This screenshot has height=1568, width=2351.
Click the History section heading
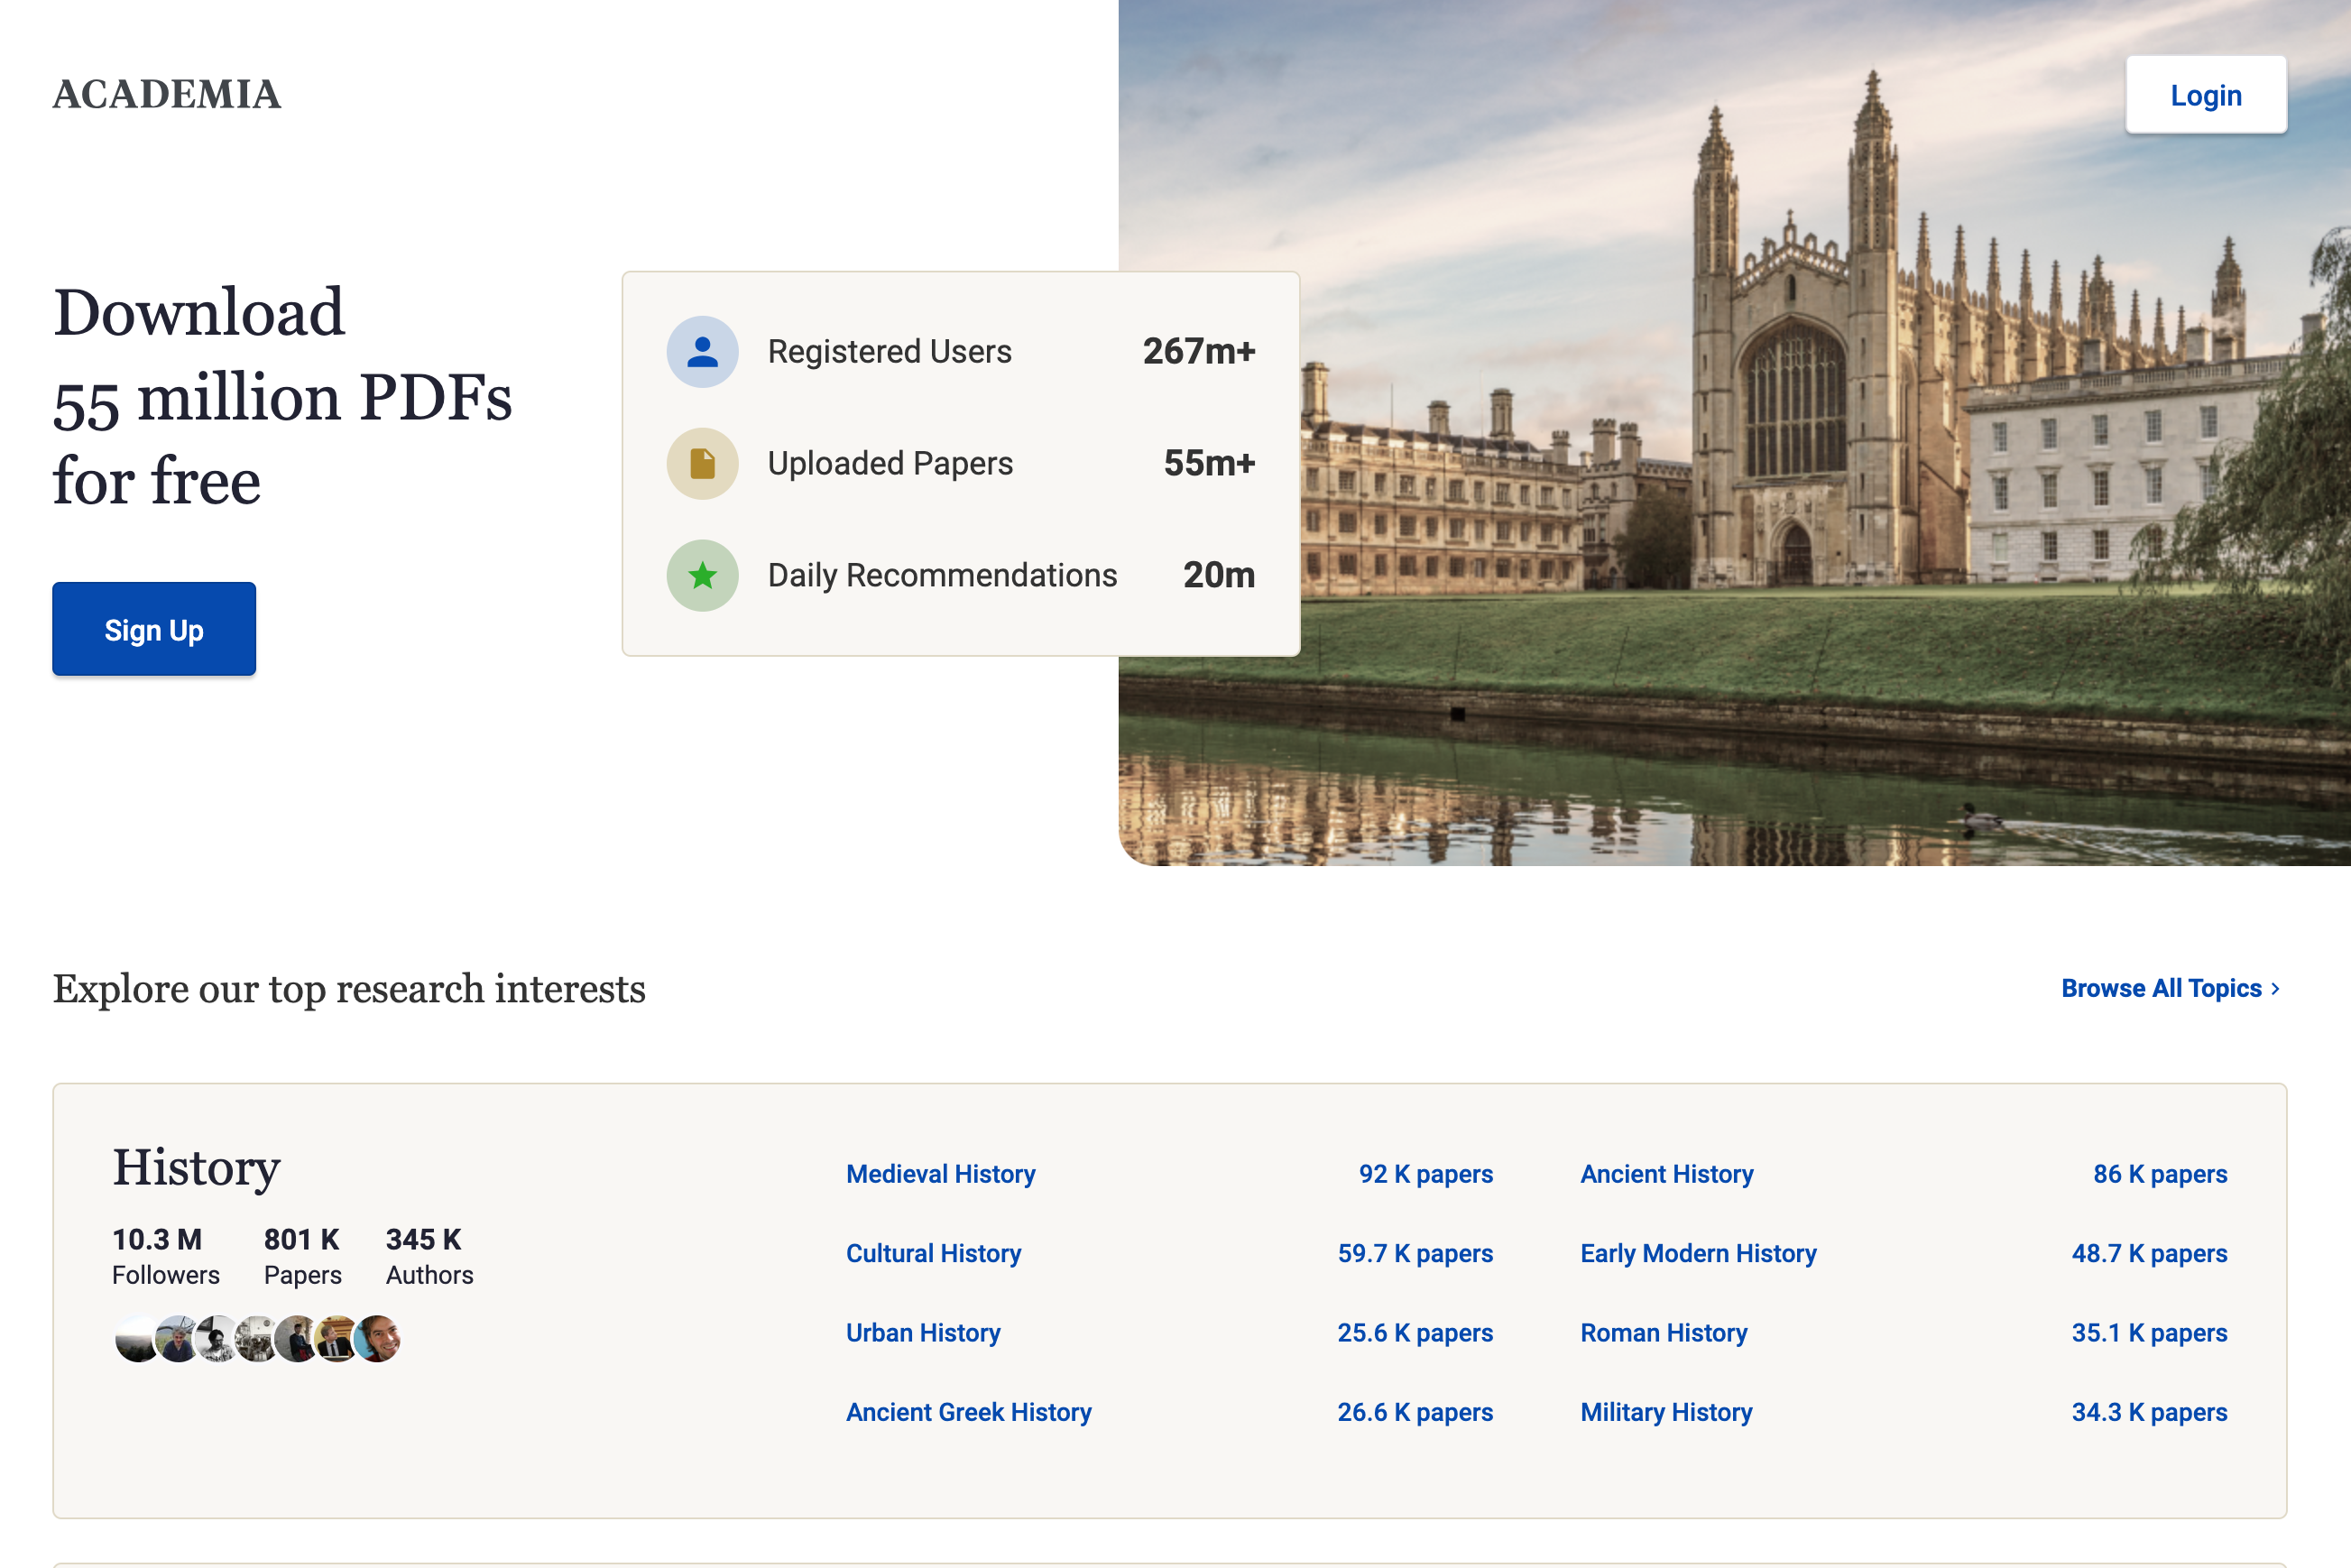click(196, 1168)
